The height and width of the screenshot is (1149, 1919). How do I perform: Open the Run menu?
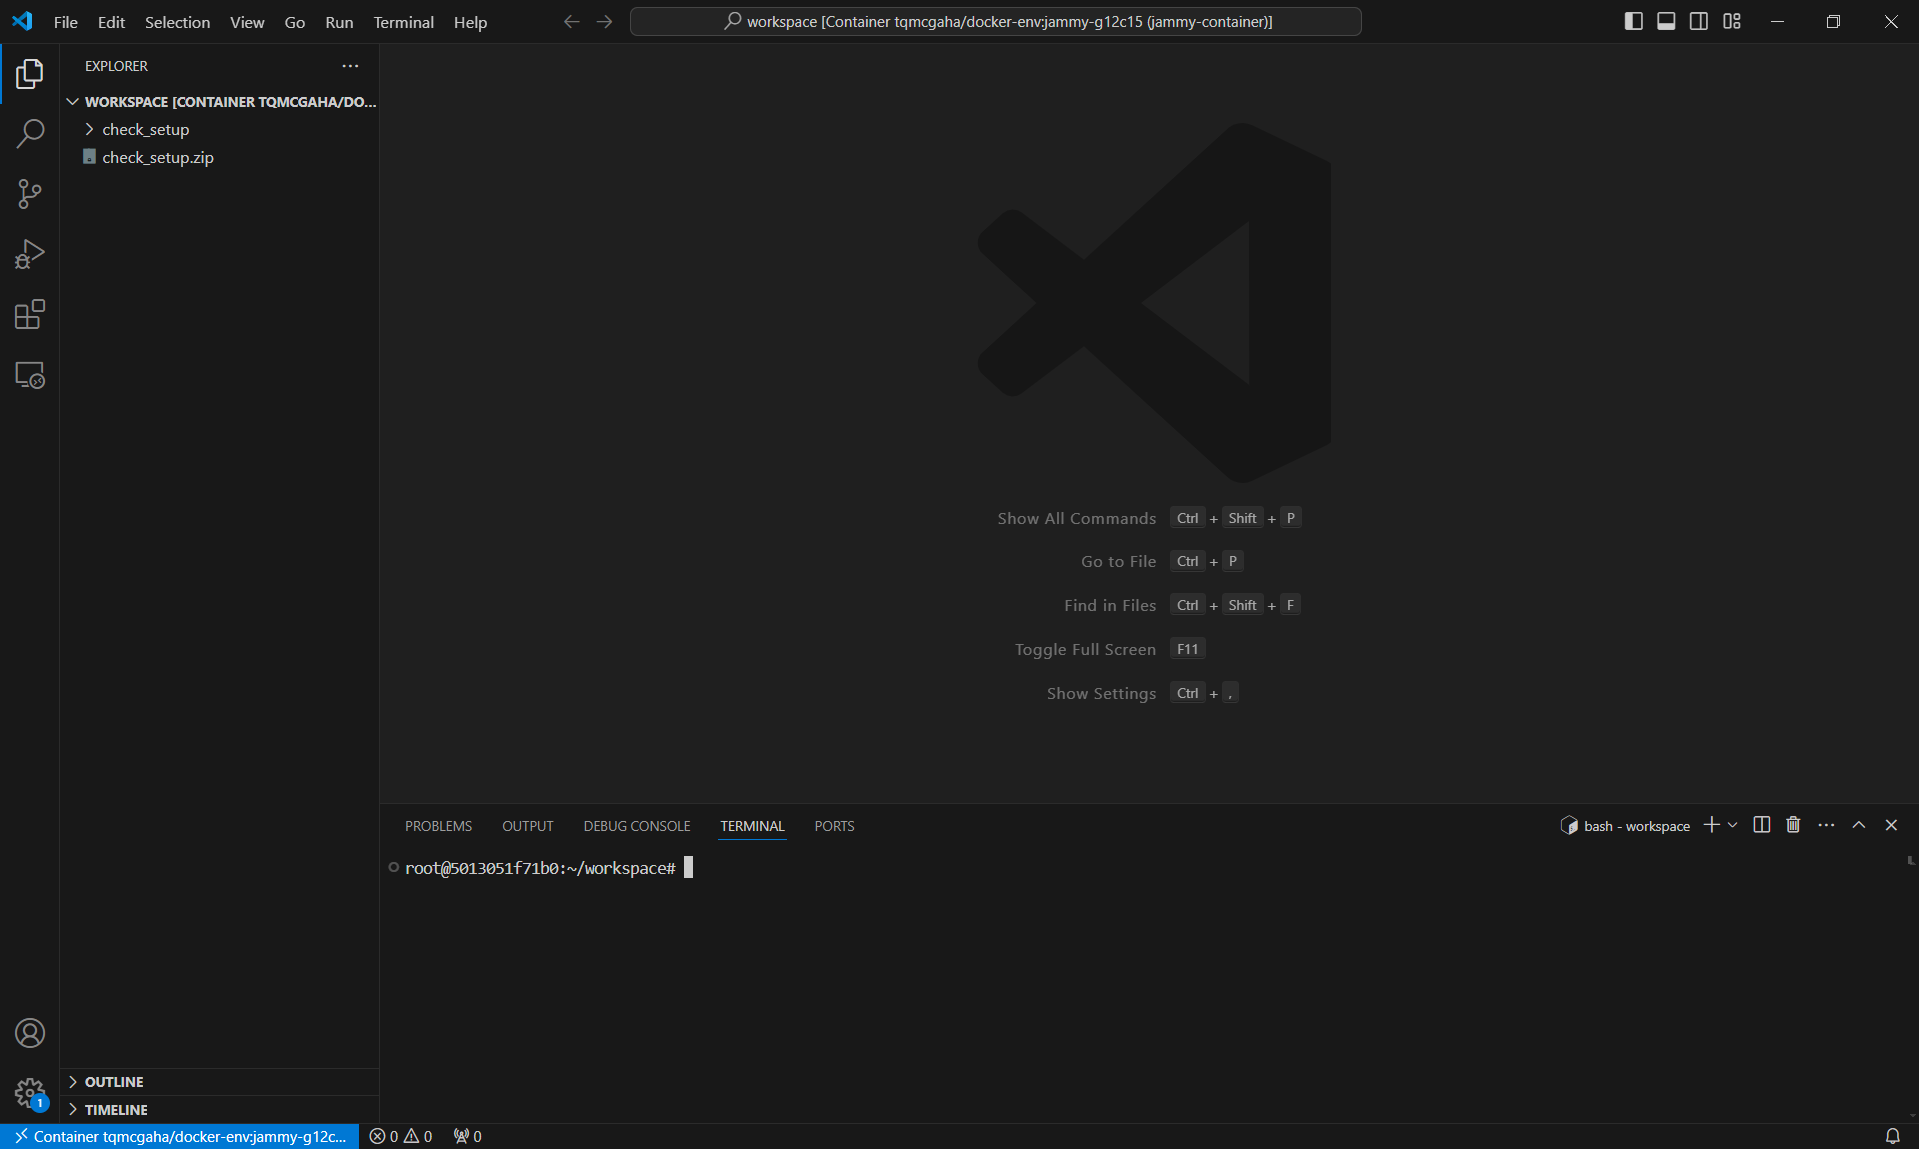pyautogui.click(x=339, y=22)
